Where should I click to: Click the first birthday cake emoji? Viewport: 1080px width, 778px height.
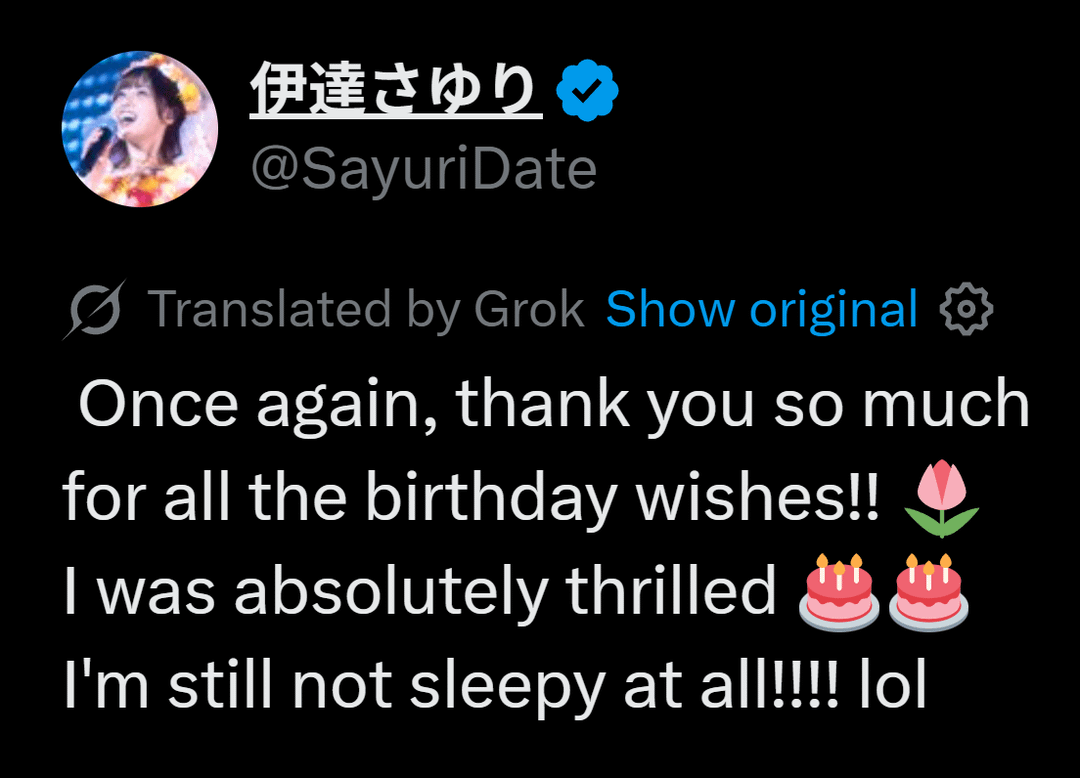(x=838, y=592)
